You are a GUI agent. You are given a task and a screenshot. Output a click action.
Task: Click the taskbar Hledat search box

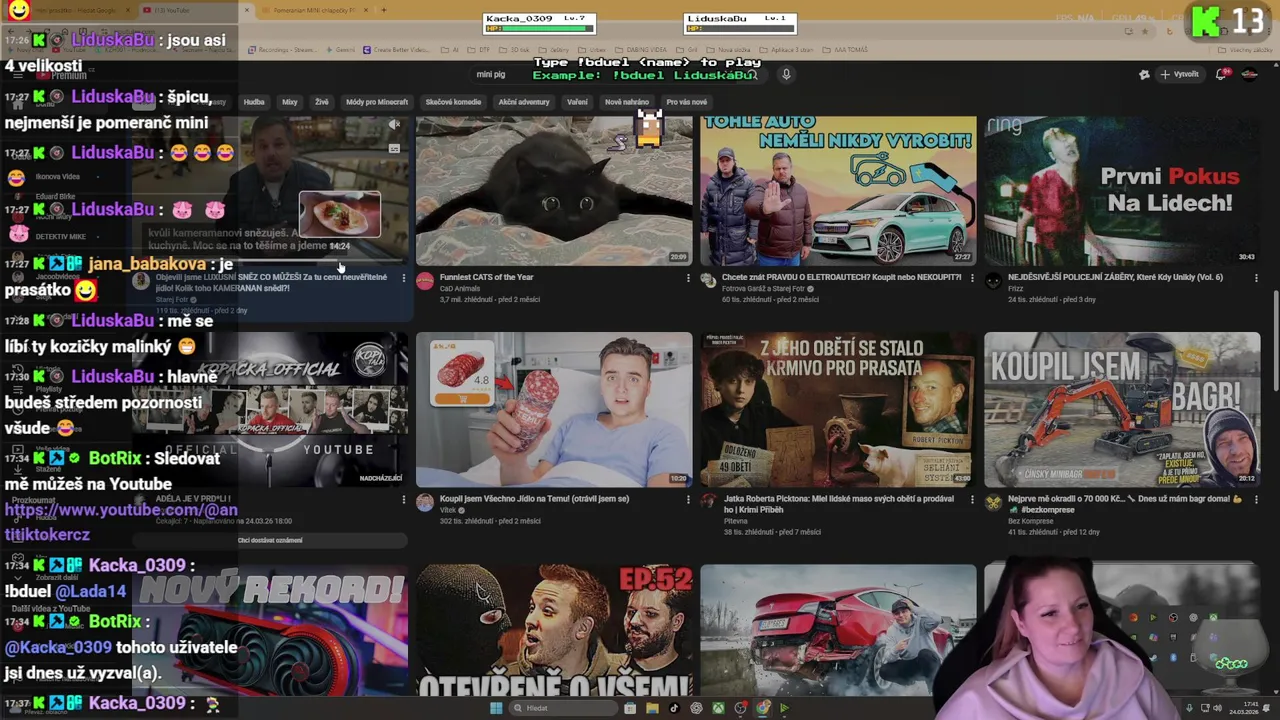click(563, 708)
